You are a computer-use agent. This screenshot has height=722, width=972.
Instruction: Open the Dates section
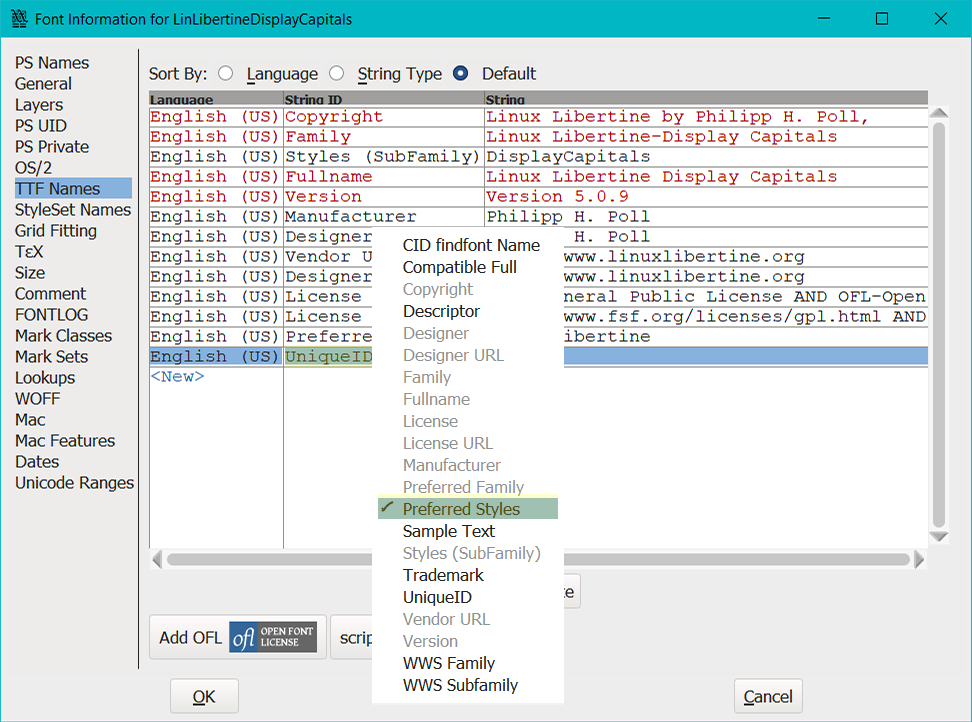[37, 462]
